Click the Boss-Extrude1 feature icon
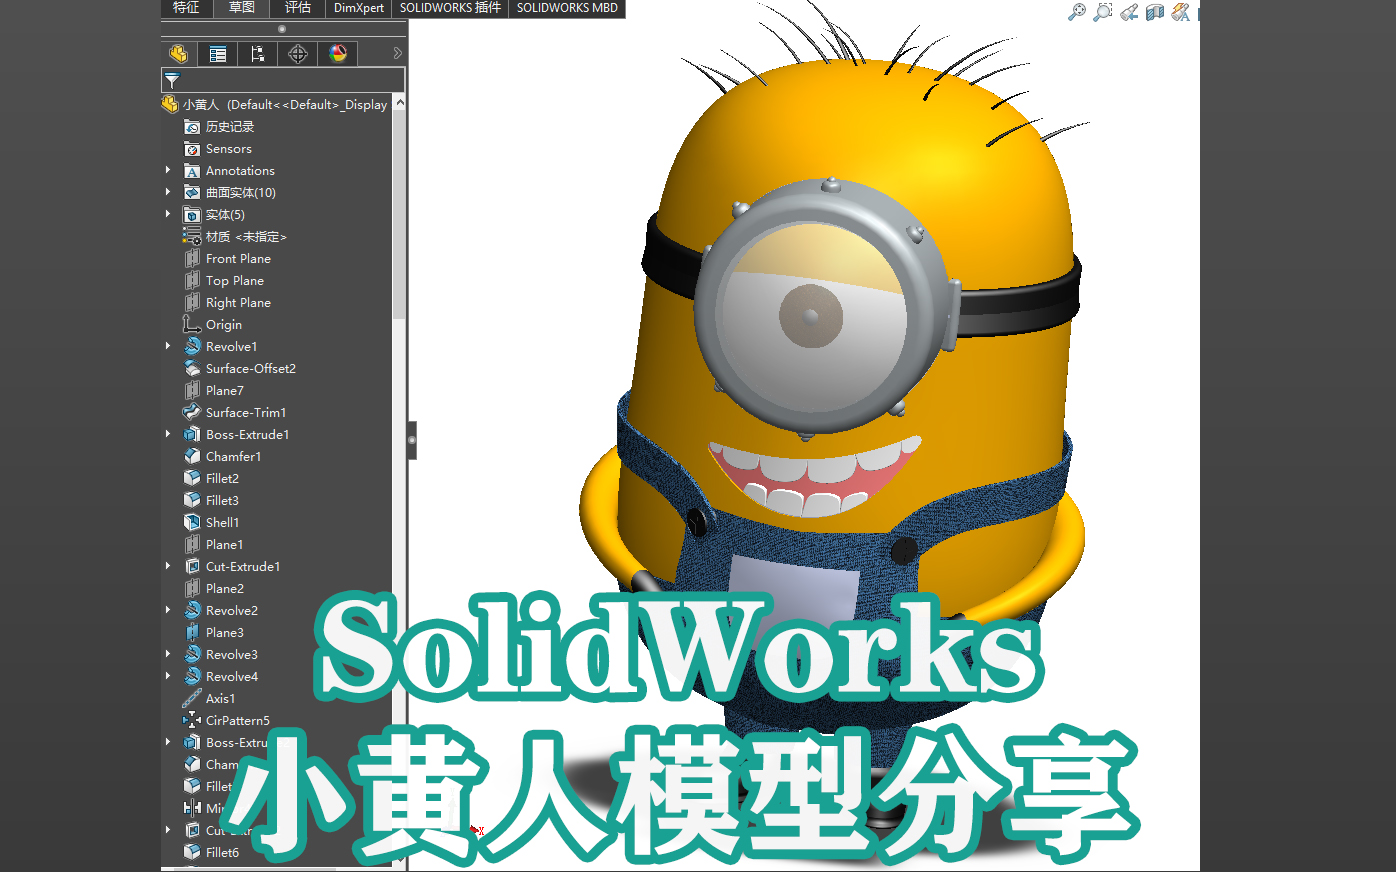 [192, 435]
